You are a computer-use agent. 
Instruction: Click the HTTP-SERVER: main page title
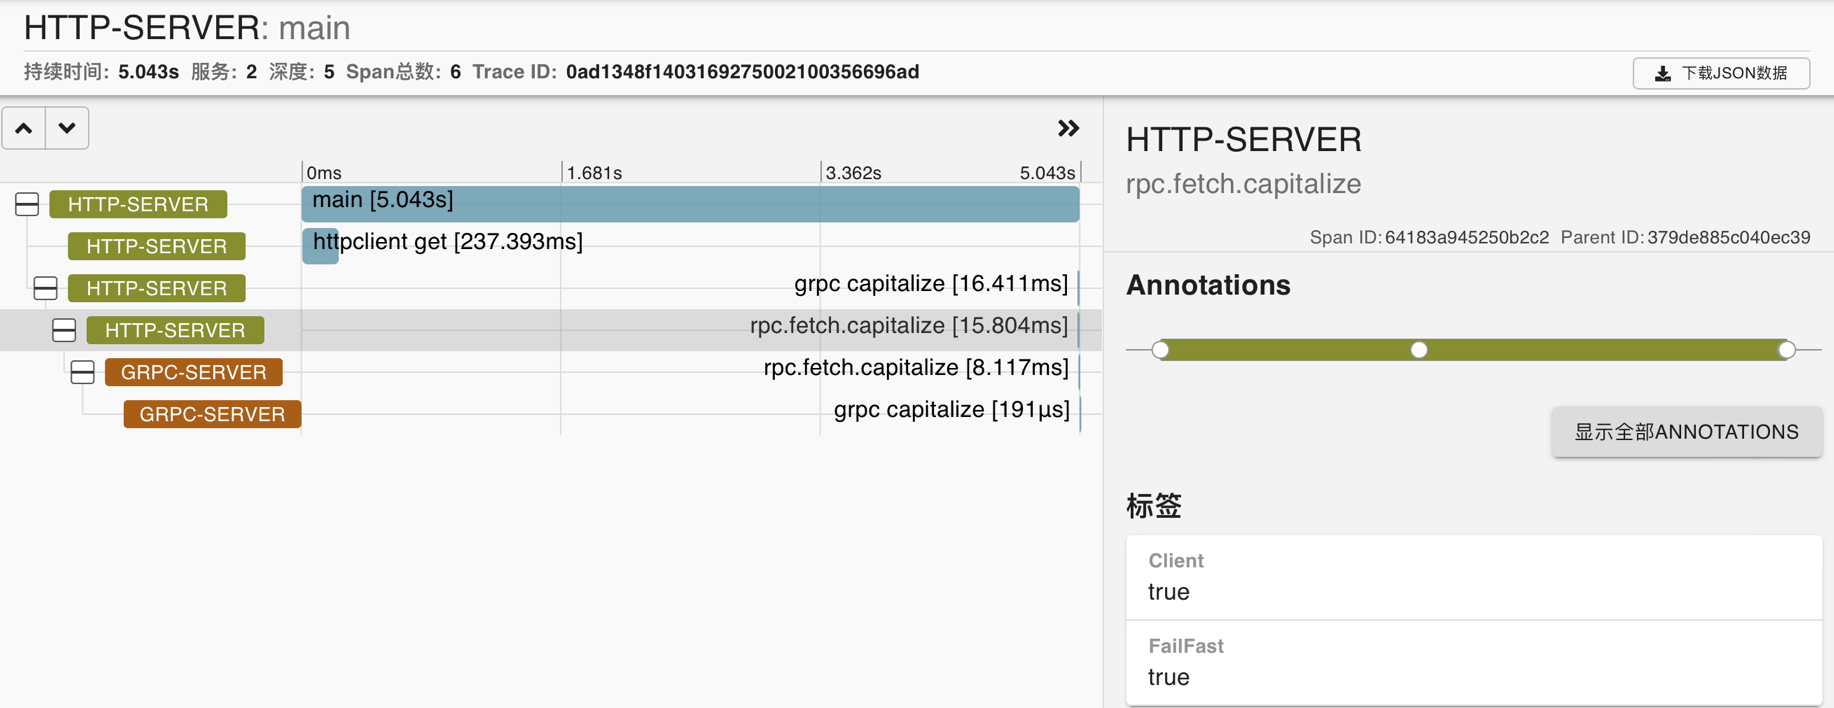[187, 28]
